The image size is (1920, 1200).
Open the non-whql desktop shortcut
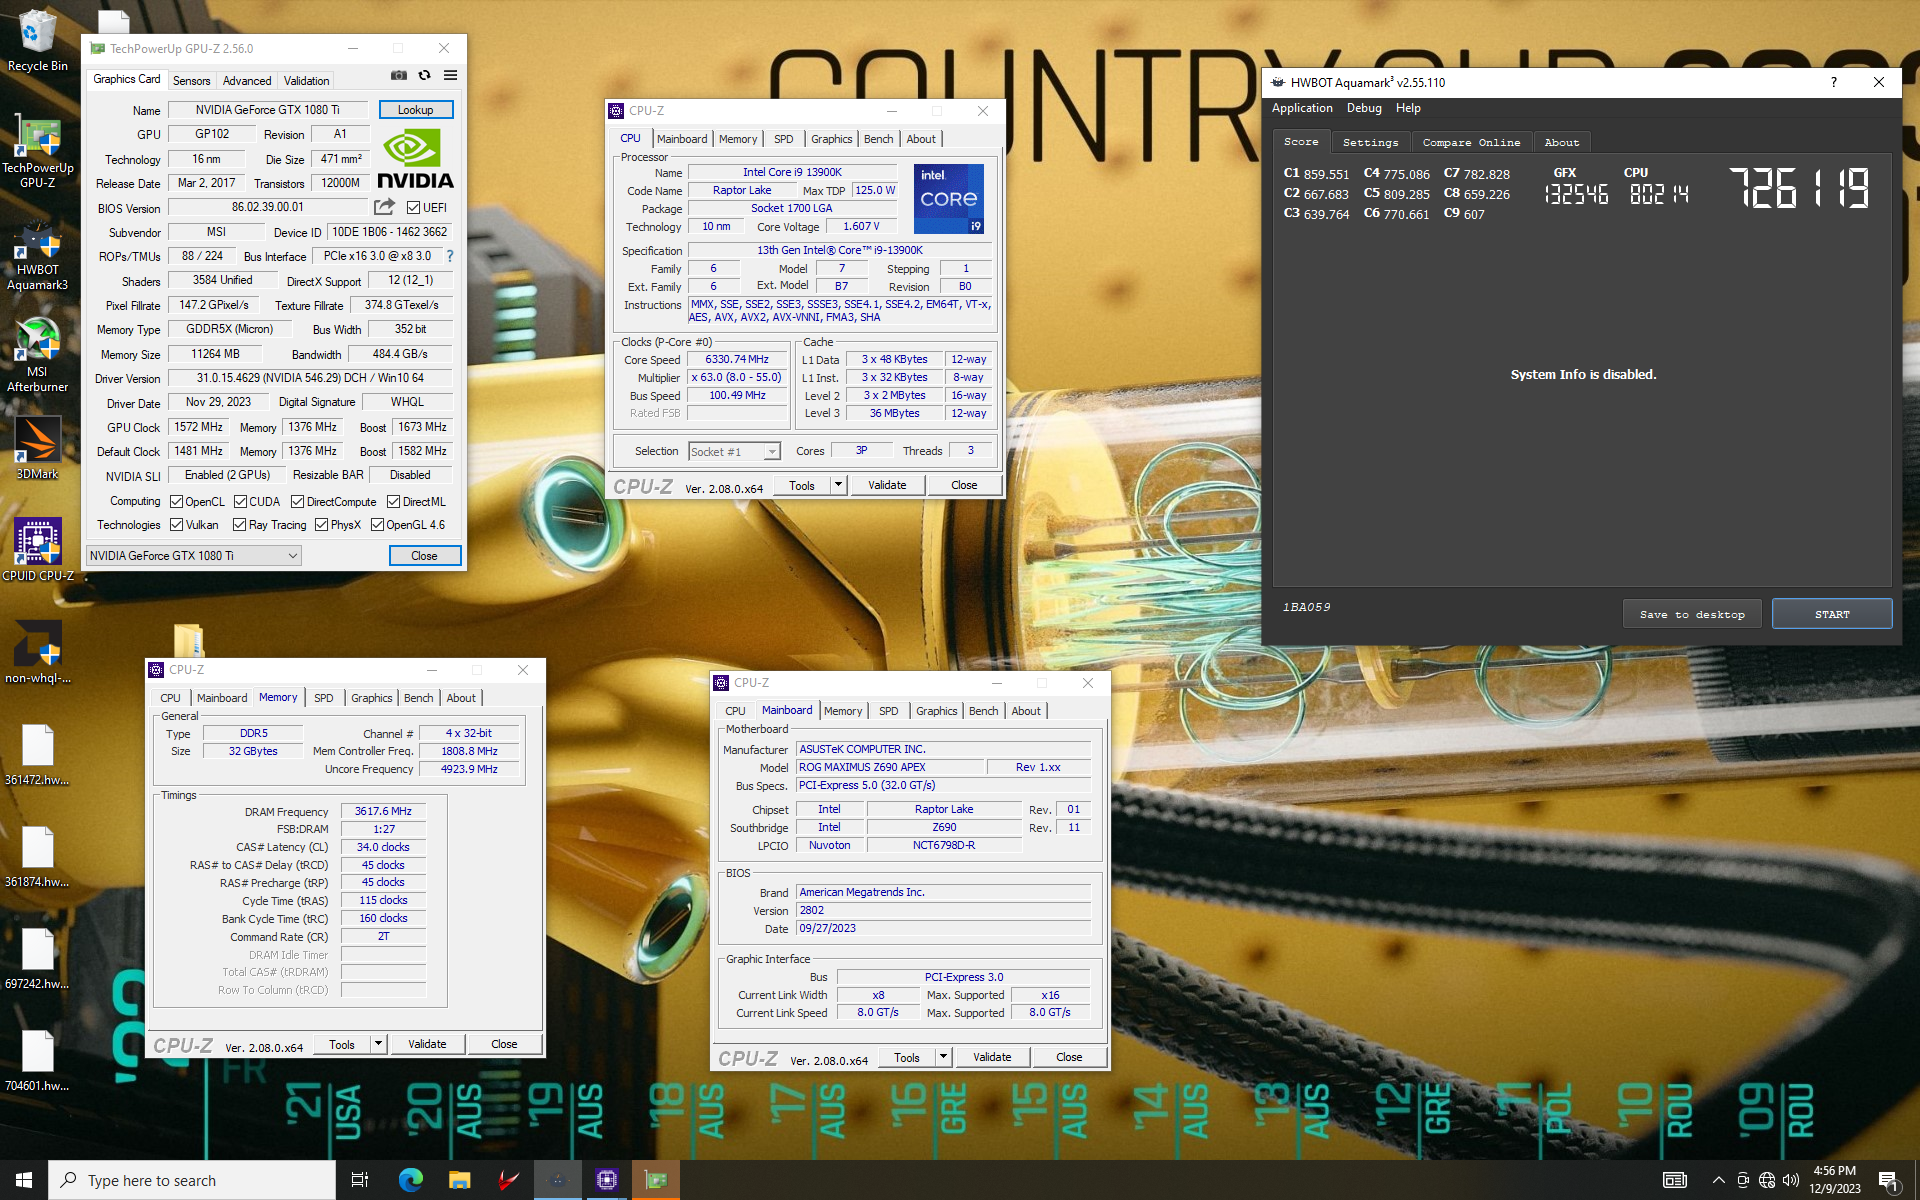coord(37,652)
